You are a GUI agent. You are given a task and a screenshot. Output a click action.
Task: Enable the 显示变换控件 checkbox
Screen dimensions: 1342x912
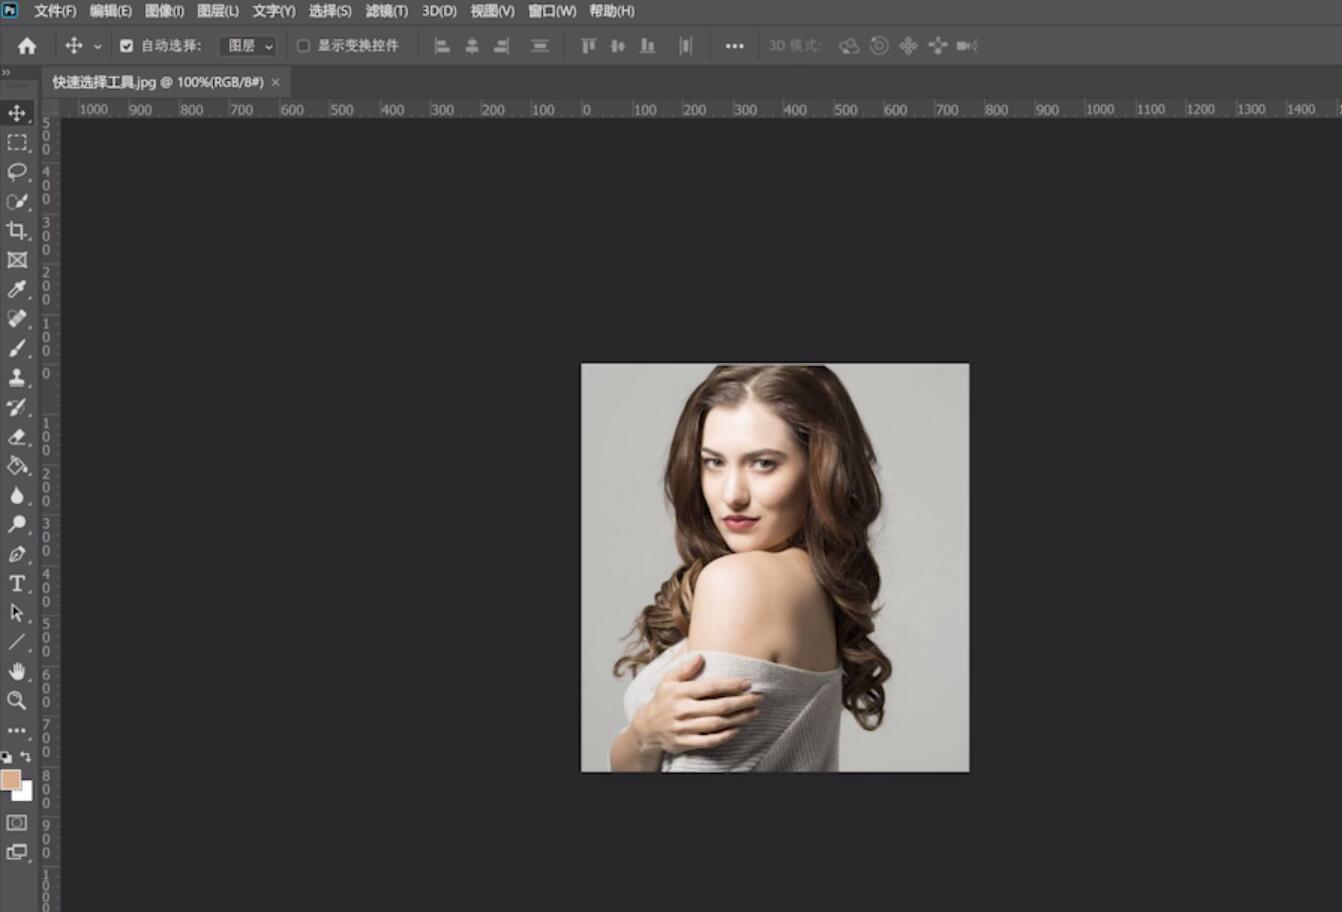(x=303, y=46)
